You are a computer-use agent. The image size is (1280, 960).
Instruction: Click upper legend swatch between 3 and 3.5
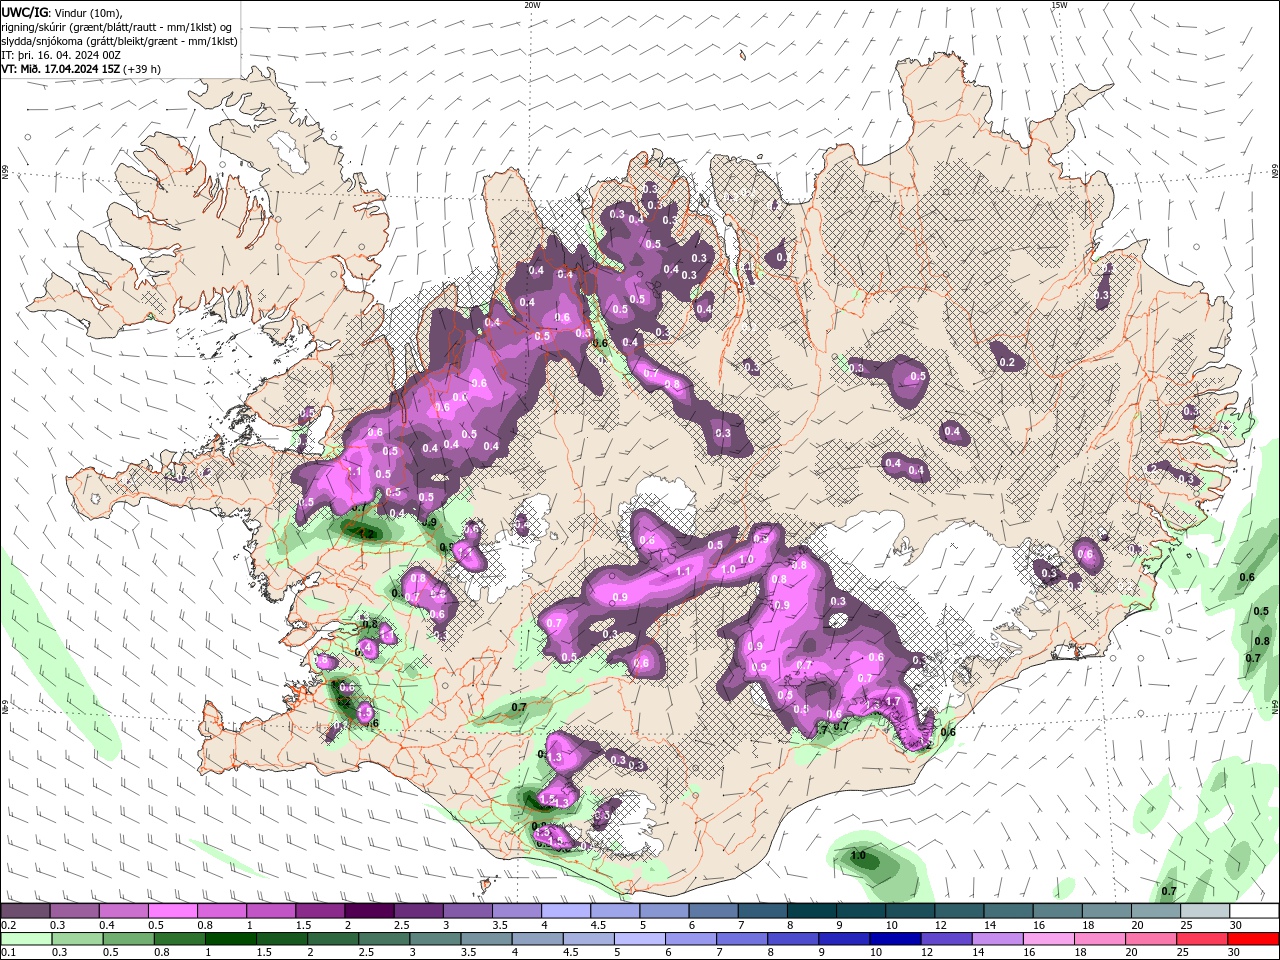[467, 911]
